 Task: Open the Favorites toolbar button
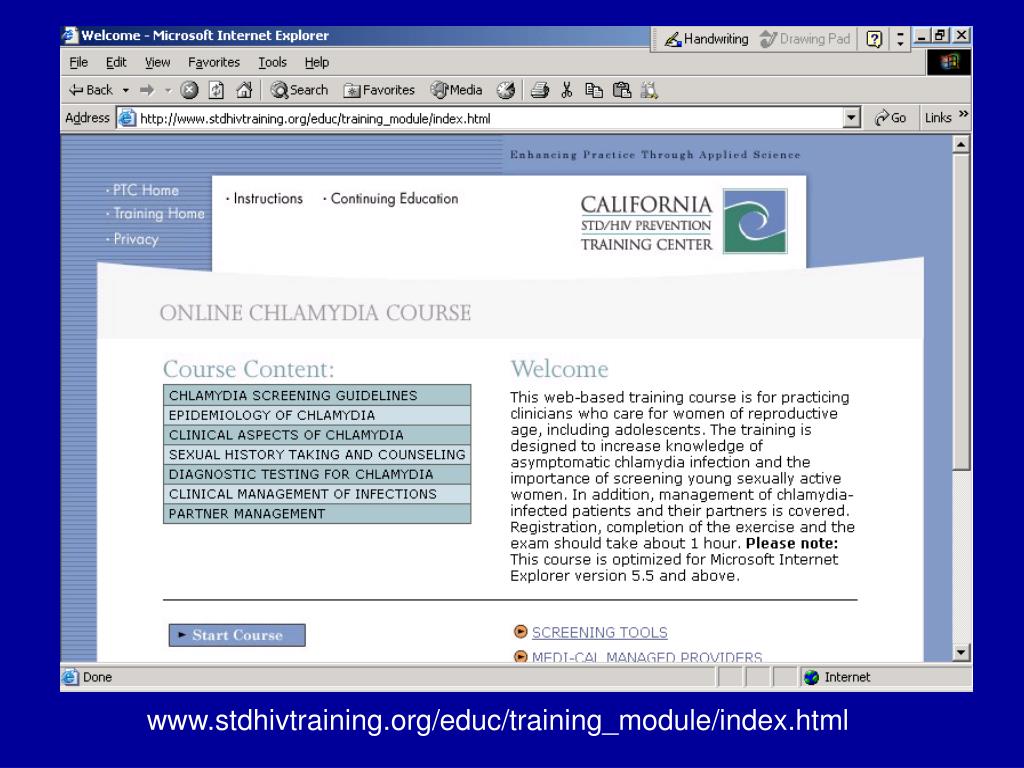[379, 90]
